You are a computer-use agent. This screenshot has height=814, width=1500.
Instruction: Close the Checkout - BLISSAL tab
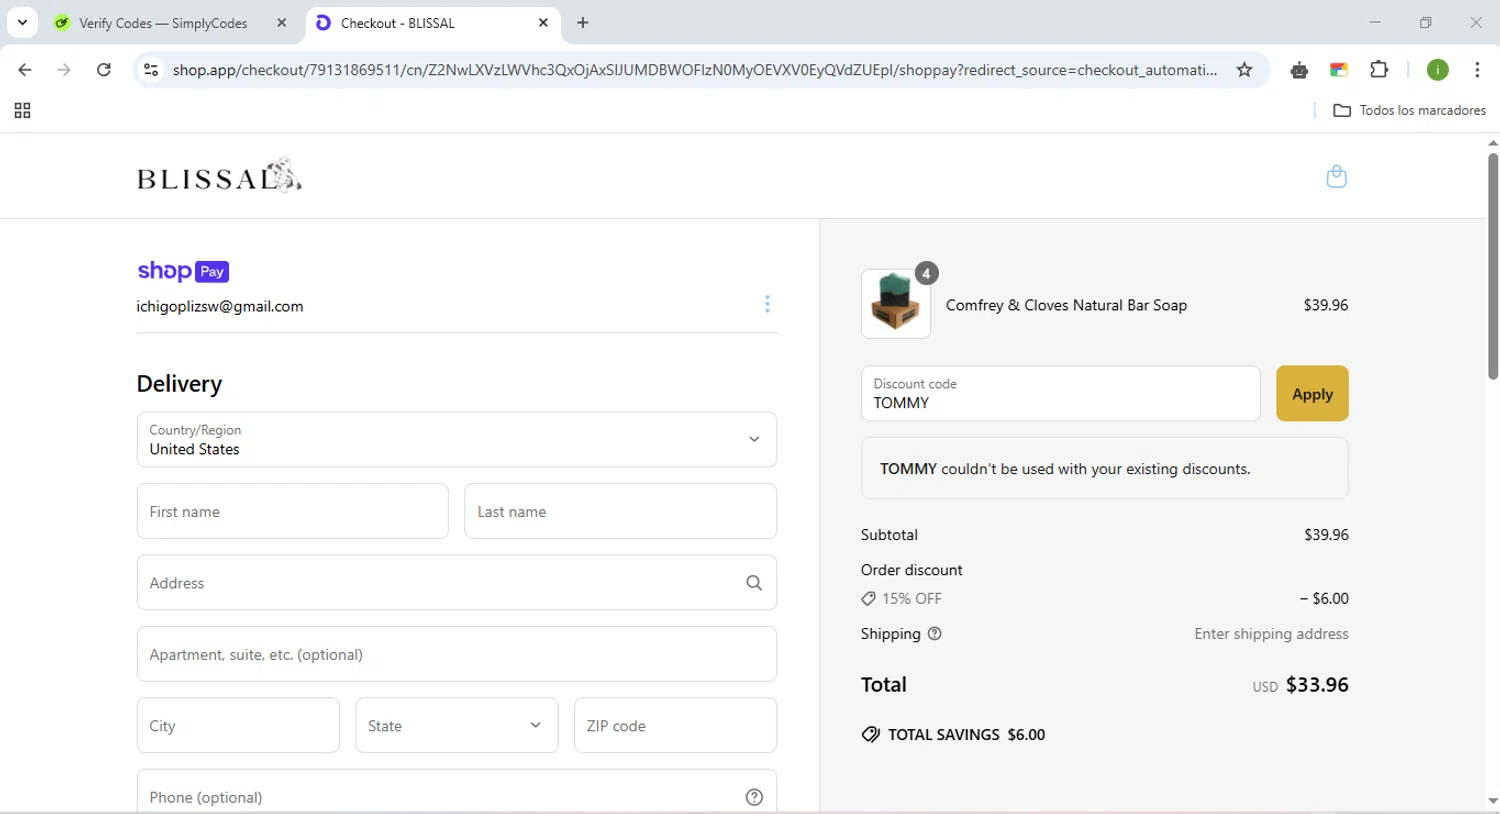(543, 23)
